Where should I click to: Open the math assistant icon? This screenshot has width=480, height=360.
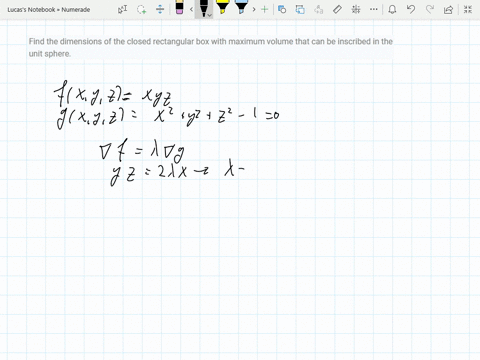pyautogui.click(x=356, y=9)
